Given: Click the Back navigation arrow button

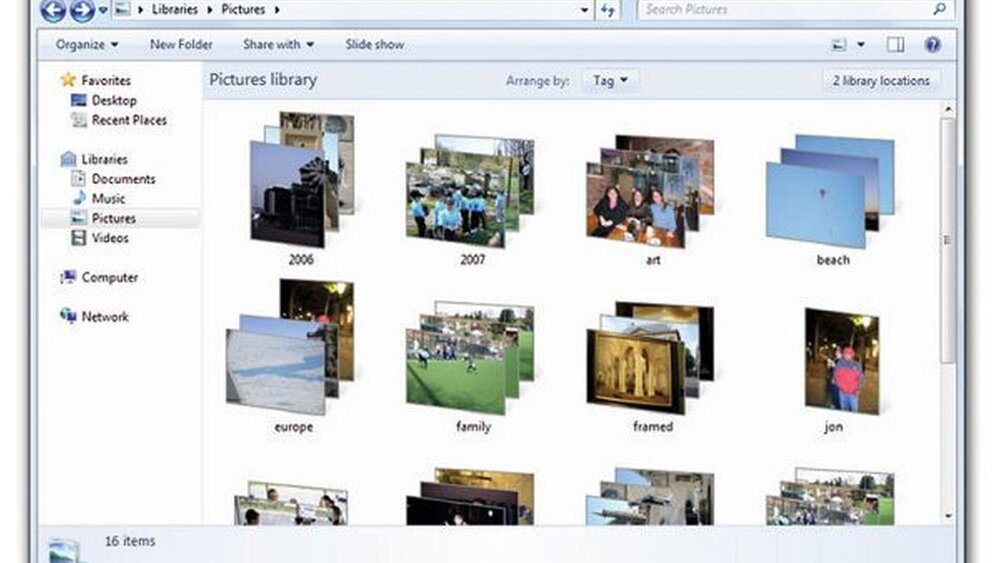Looking at the screenshot, I should 54,11.
